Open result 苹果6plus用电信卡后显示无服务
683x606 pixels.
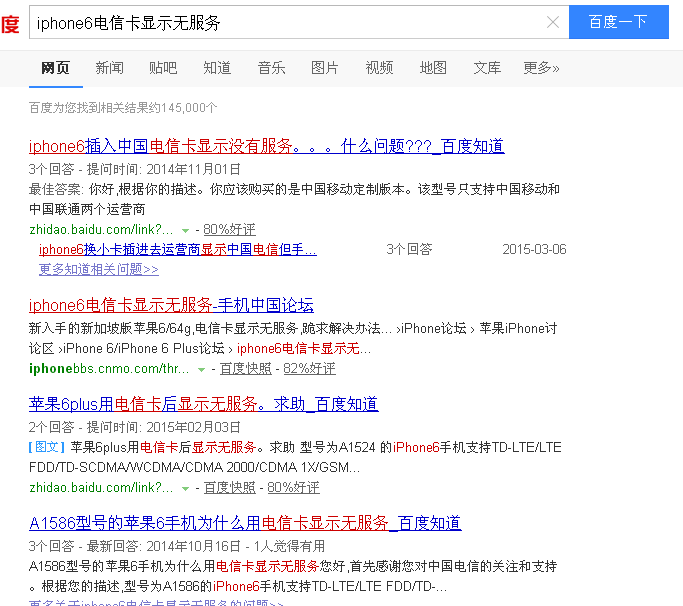tap(204, 404)
